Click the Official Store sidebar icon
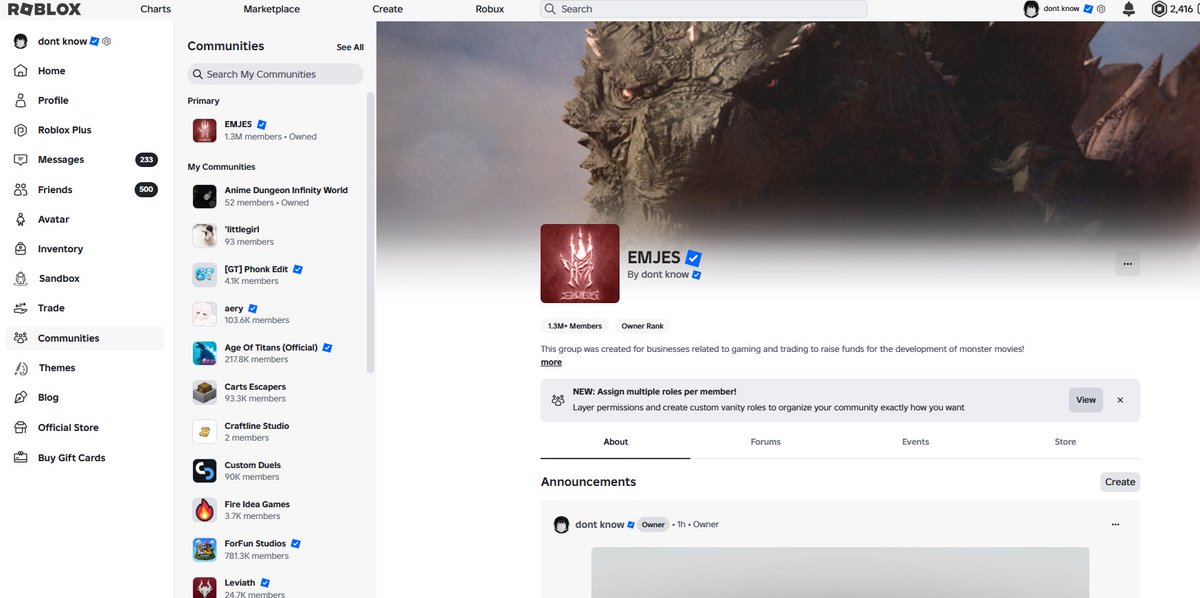Viewport: 1200px width, 598px height. tap(20, 427)
